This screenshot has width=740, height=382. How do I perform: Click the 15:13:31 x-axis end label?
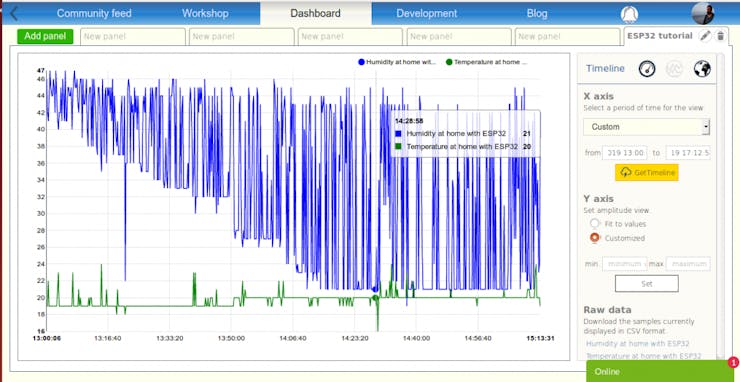pyautogui.click(x=540, y=338)
